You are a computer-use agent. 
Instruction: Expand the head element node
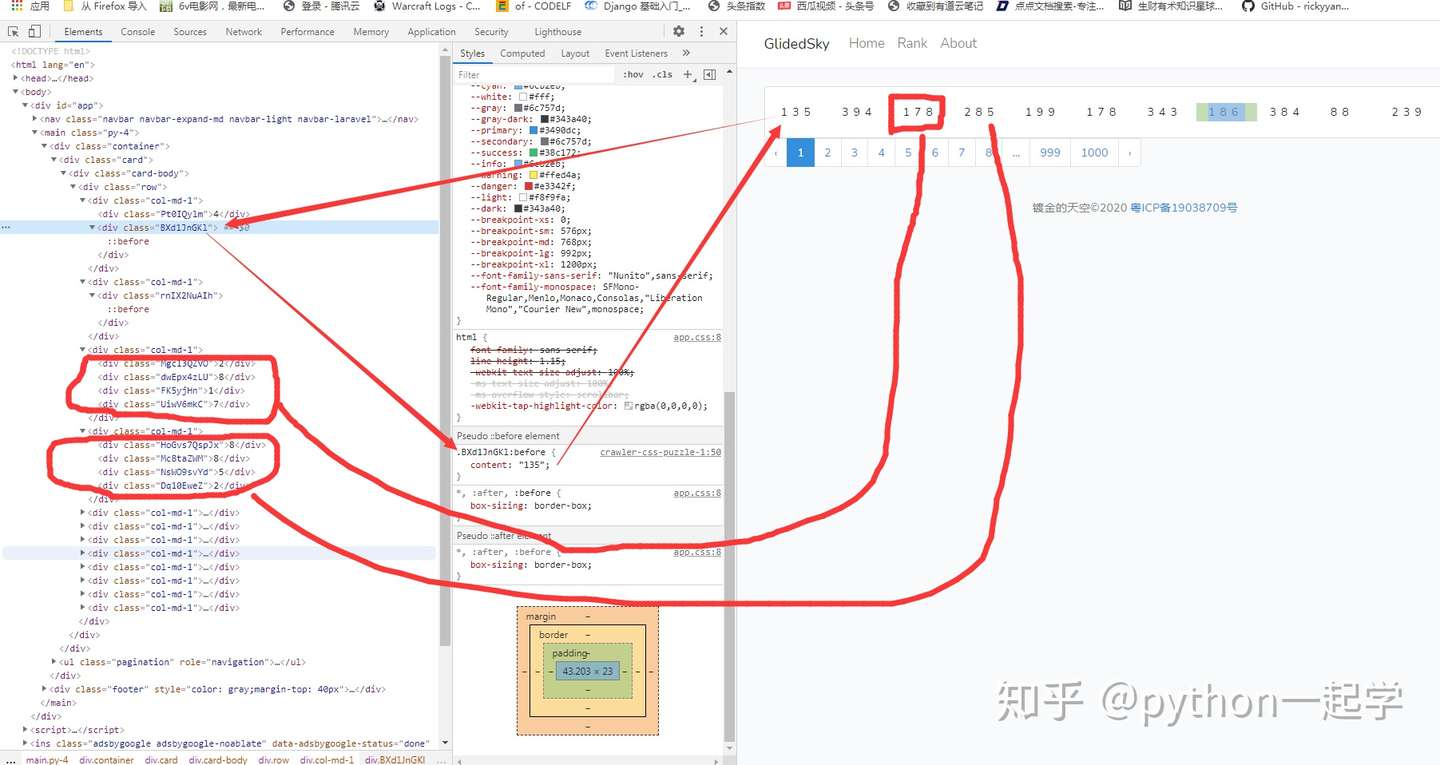15,78
